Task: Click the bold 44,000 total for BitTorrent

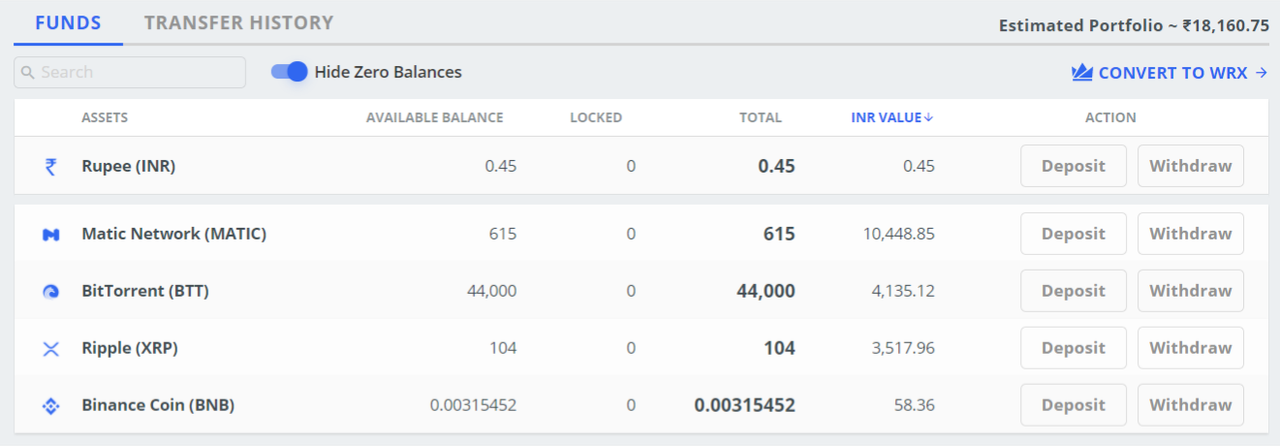Action: coord(766,291)
